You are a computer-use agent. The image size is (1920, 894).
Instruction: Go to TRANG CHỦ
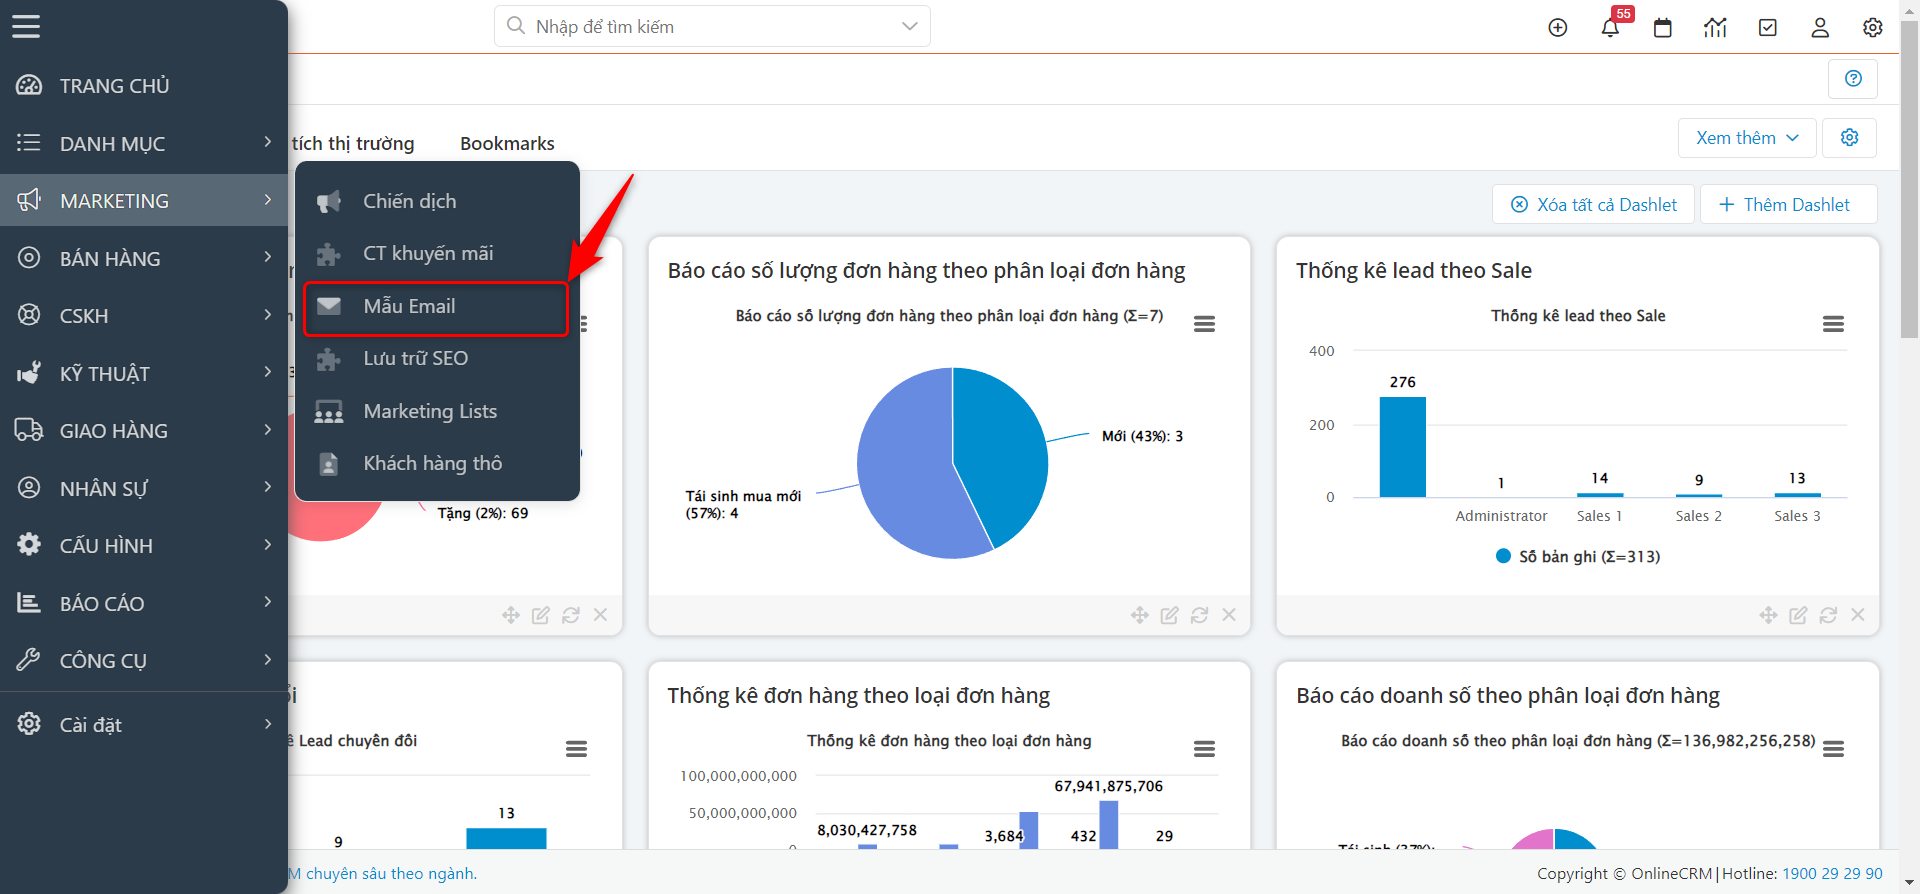(x=144, y=85)
